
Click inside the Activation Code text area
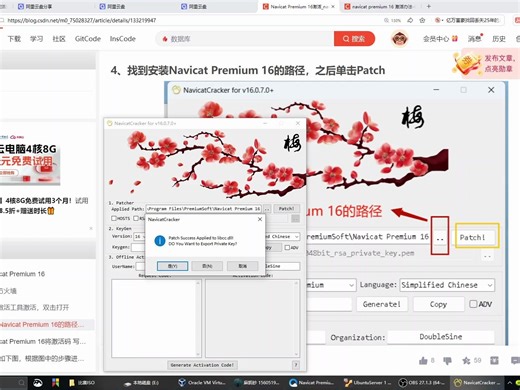coord(250,318)
